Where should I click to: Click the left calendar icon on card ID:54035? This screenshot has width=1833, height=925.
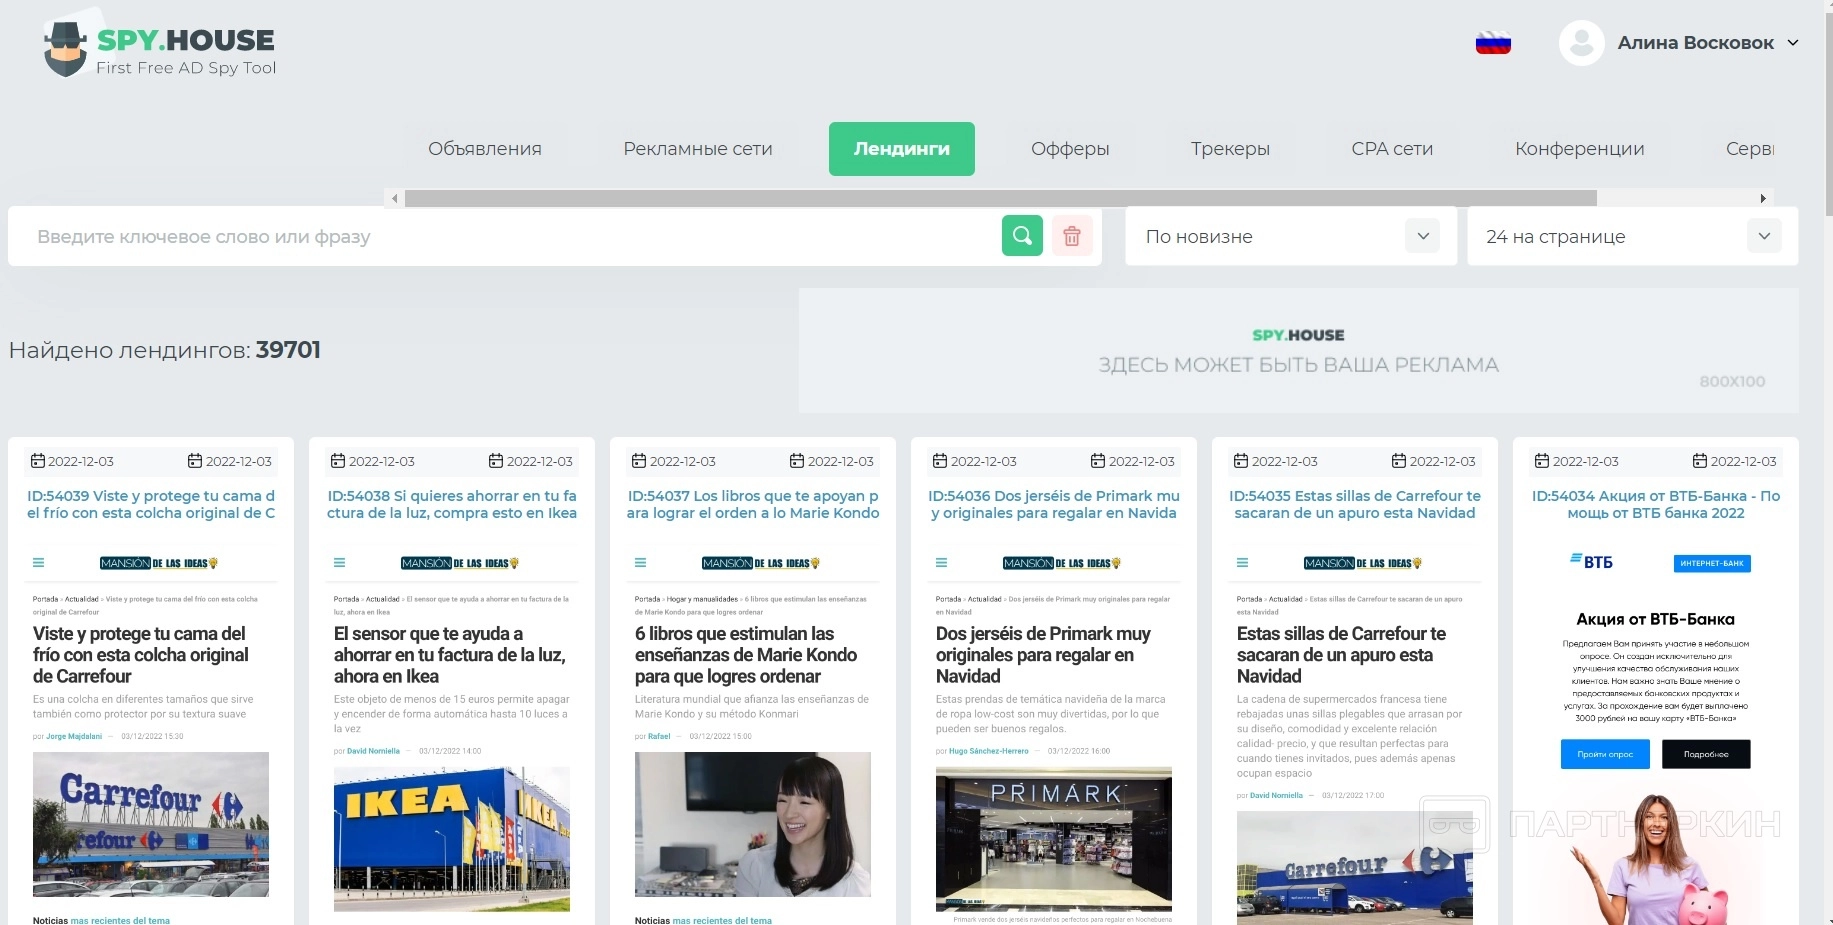click(1241, 461)
